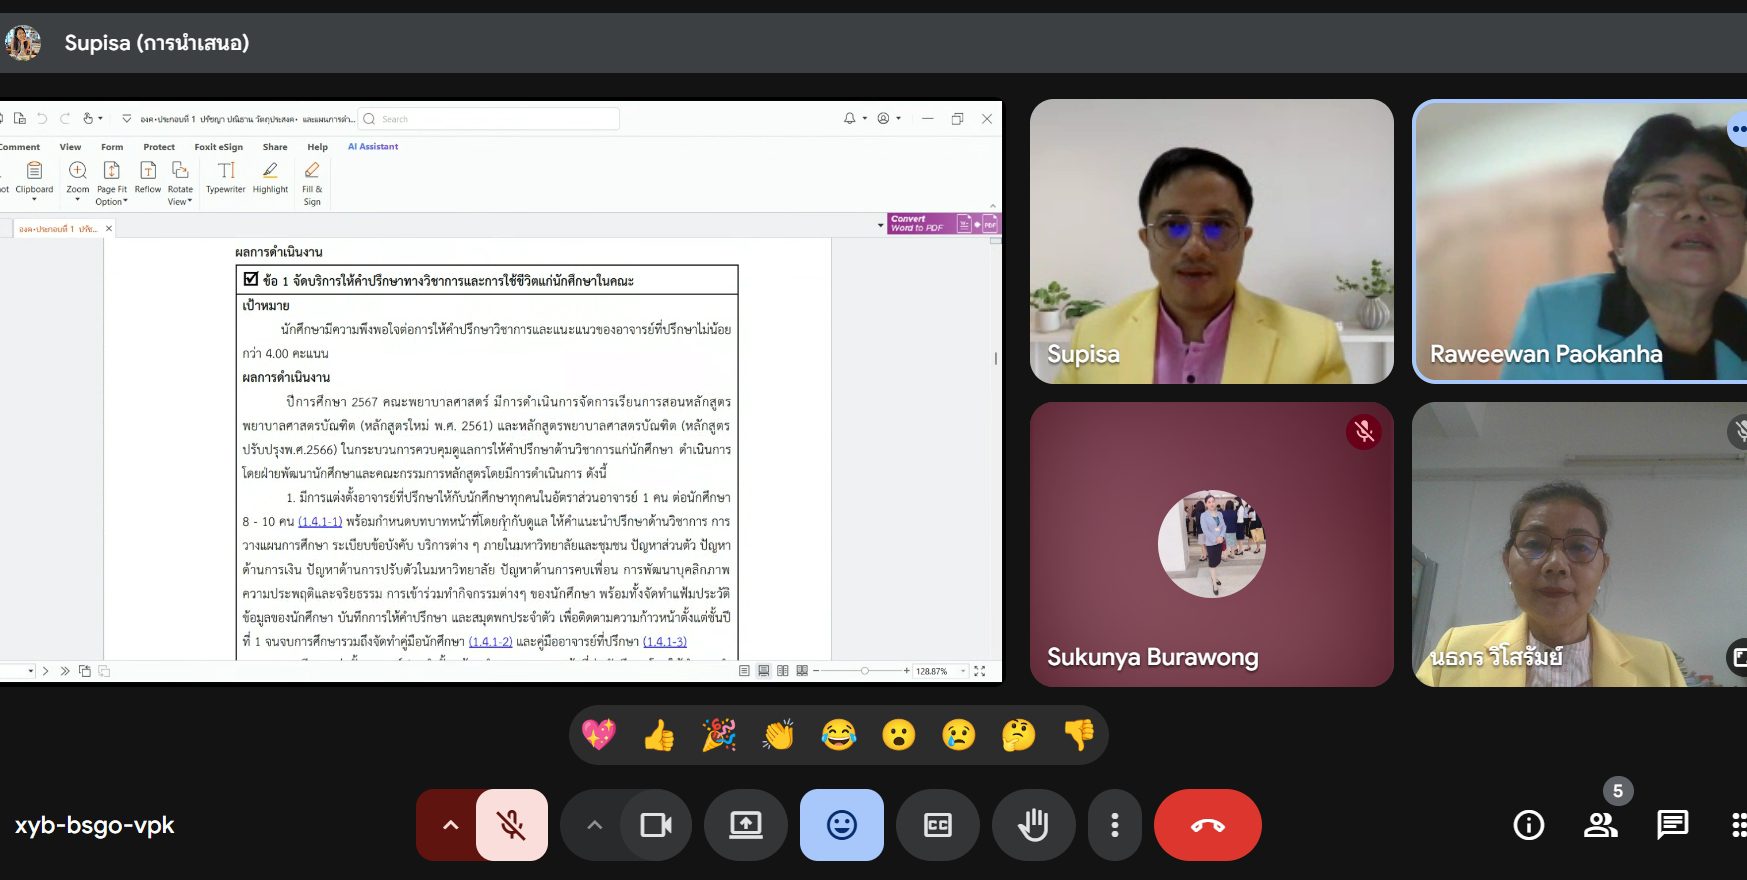The width and height of the screenshot is (1747, 880).
Task: Start presenting your screen
Action: coord(746,825)
